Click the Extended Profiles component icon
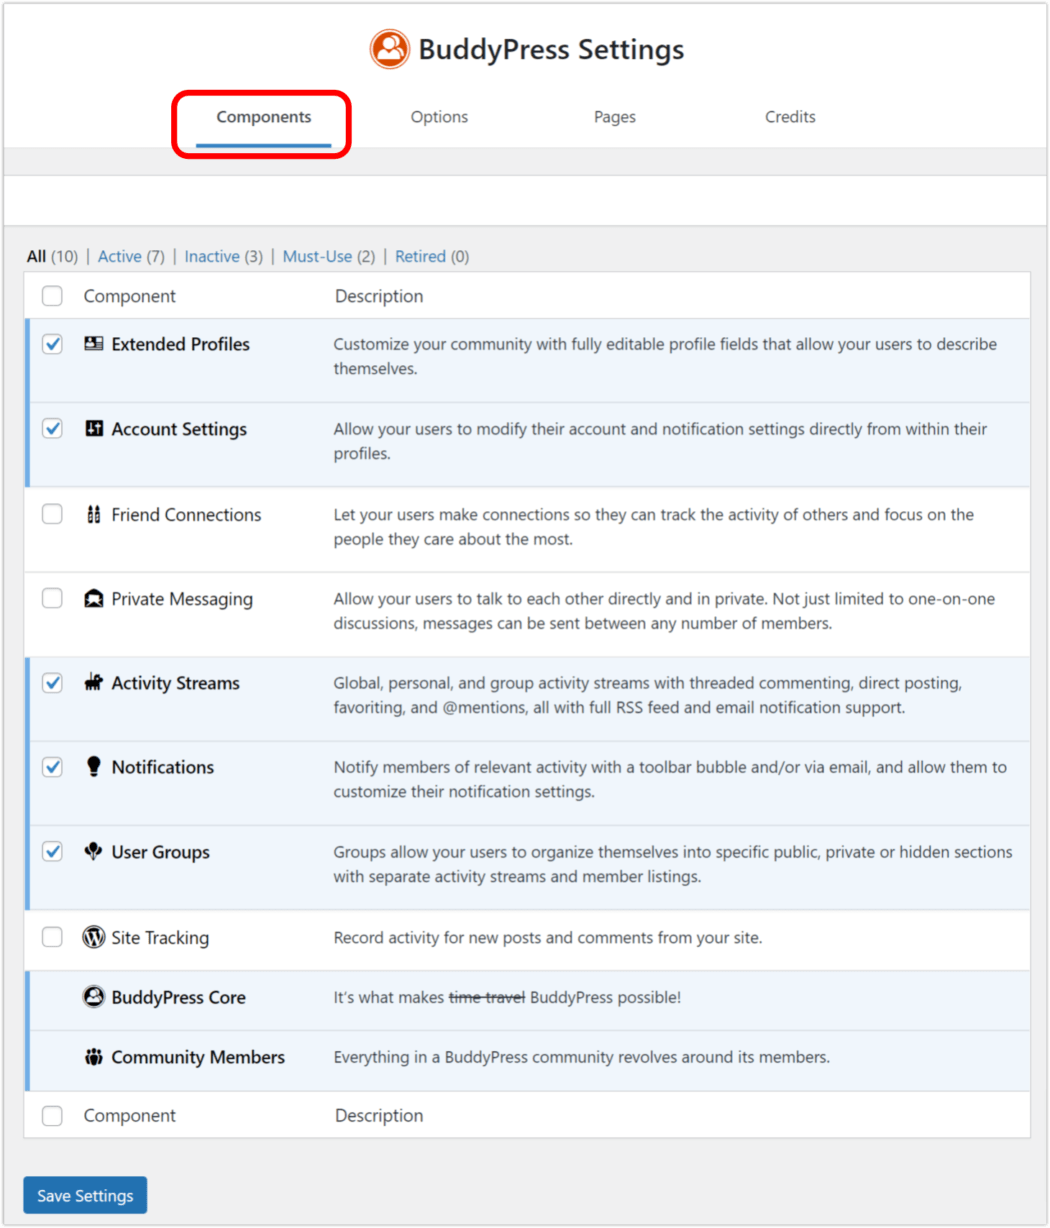The width and height of the screenshot is (1050, 1228). [x=94, y=344]
